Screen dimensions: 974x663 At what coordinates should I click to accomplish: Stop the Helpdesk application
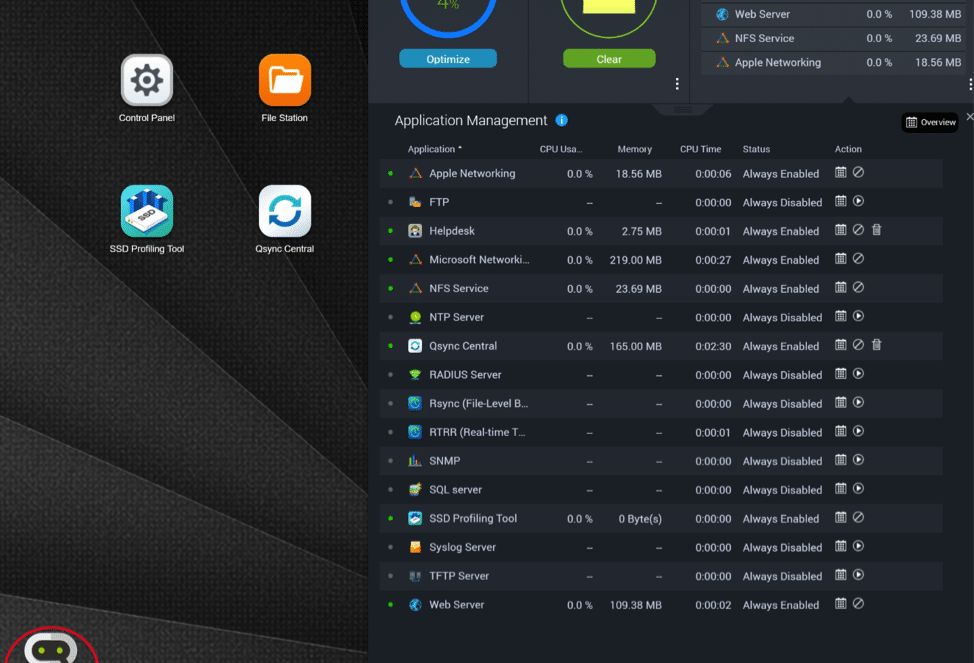tap(858, 230)
